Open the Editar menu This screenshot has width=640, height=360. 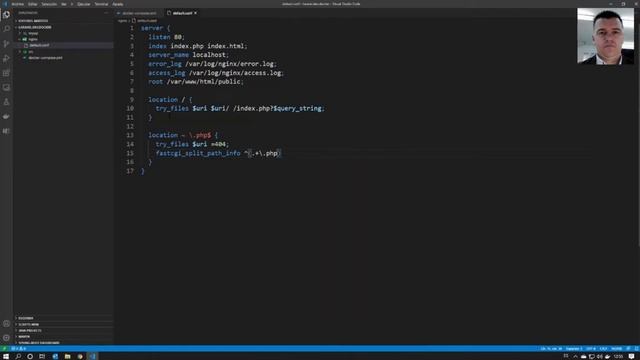33,4
